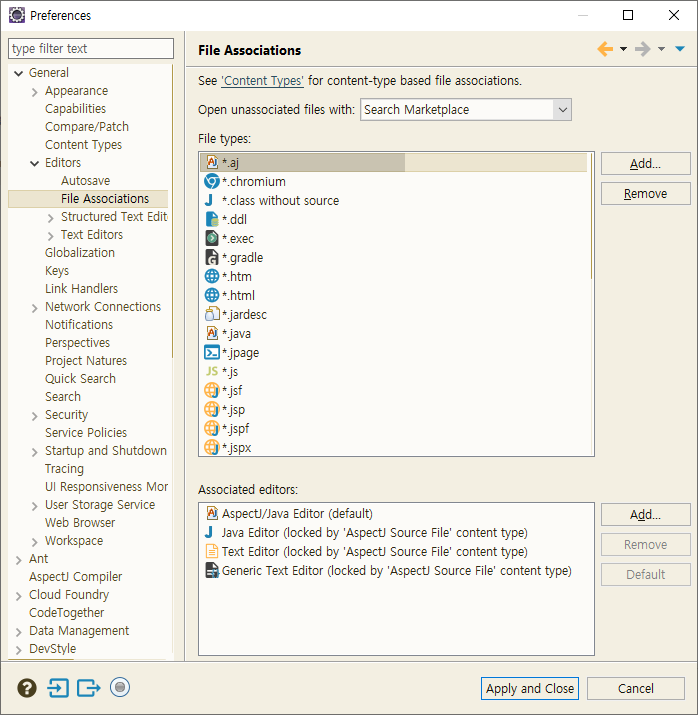The image size is (698, 715).
Task: Click the File types list scrollbar
Action: click(x=591, y=216)
